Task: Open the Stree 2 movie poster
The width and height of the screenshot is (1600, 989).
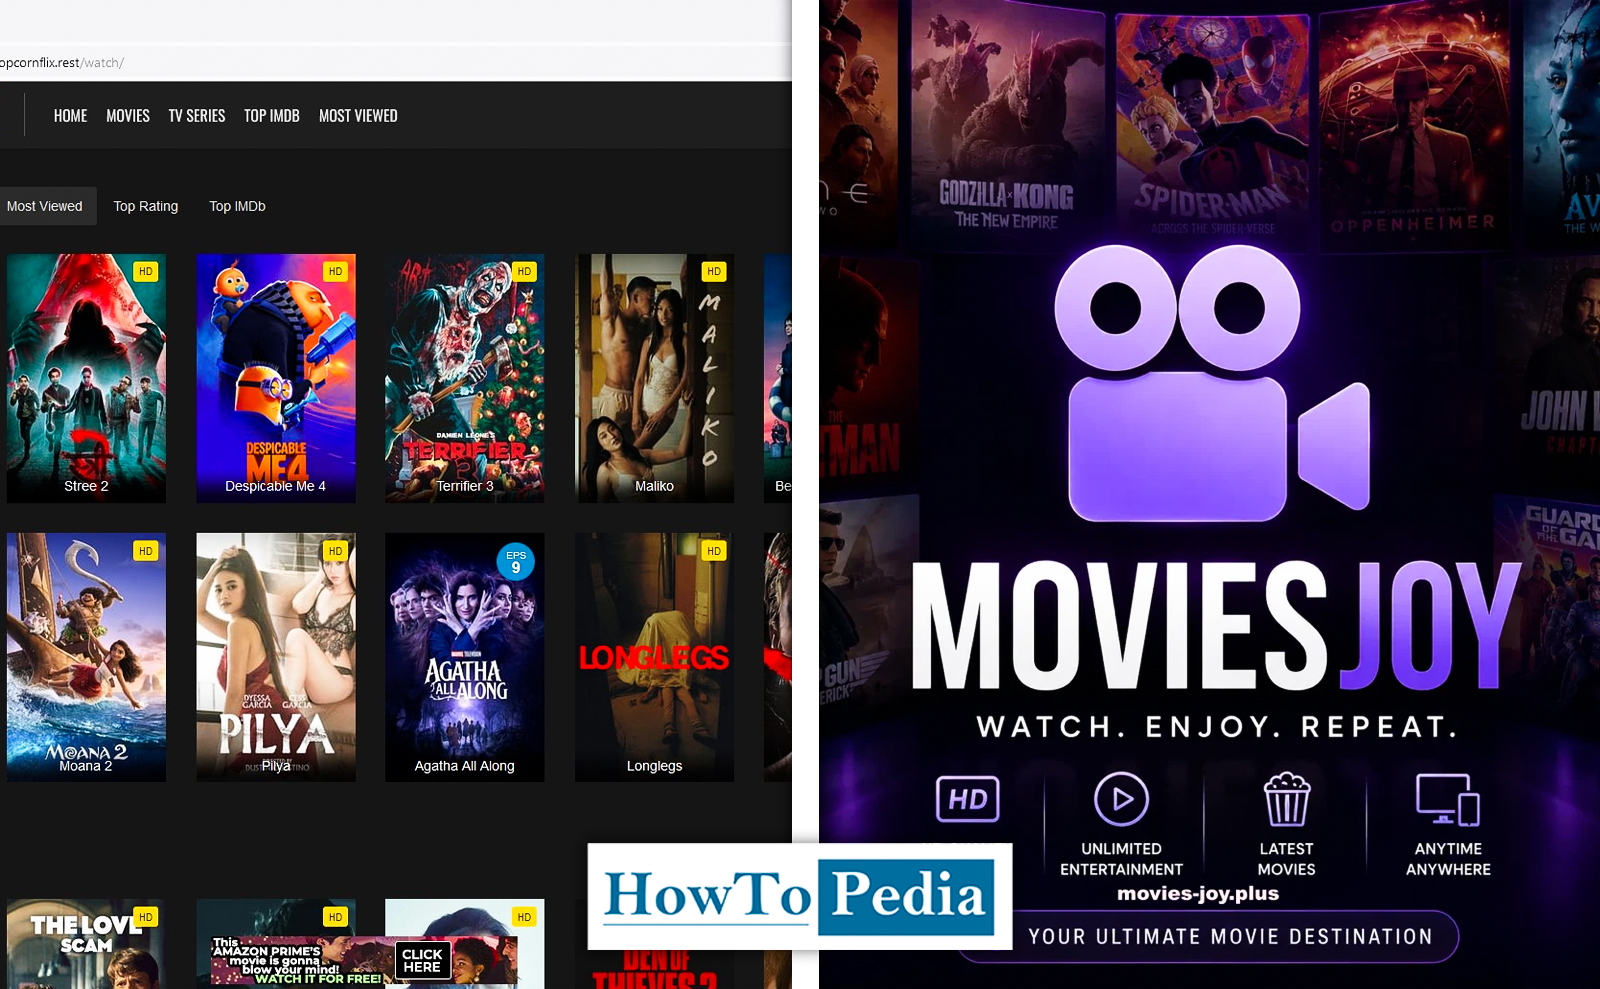Action: point(86,378)
